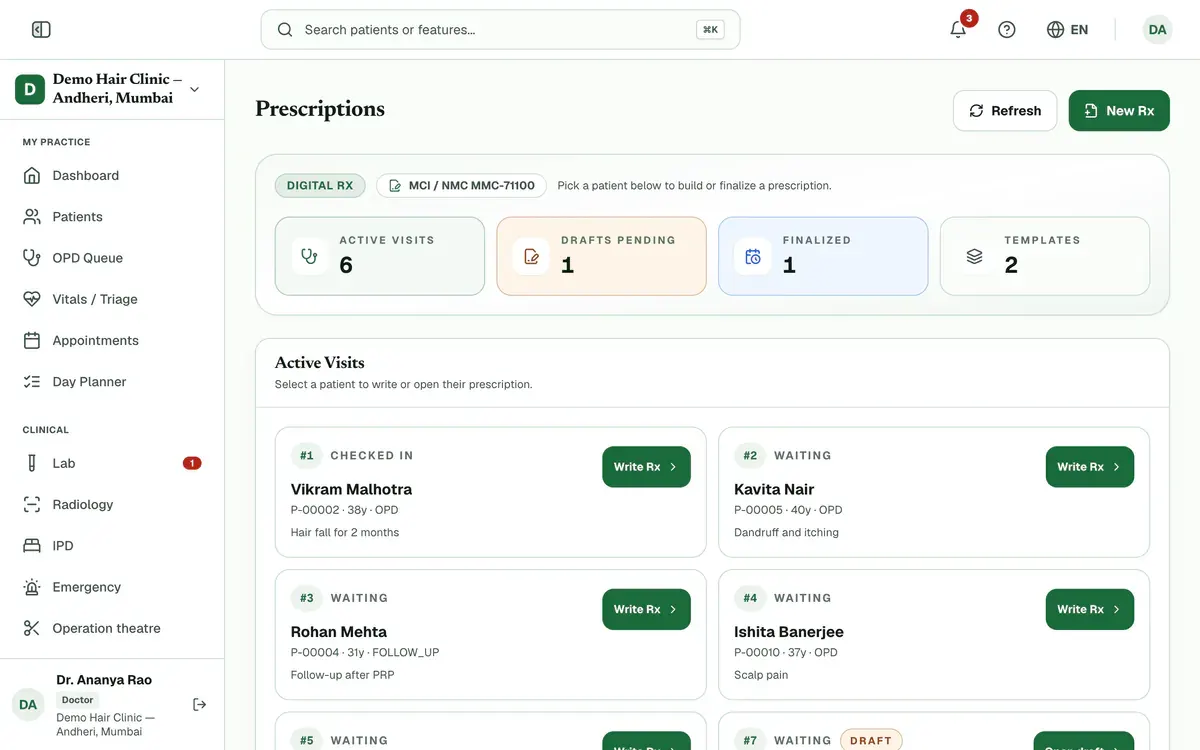This screenshot has width=1200, height=750.
Task: Click patient name Kavita Nair
Action: (774, 490)
